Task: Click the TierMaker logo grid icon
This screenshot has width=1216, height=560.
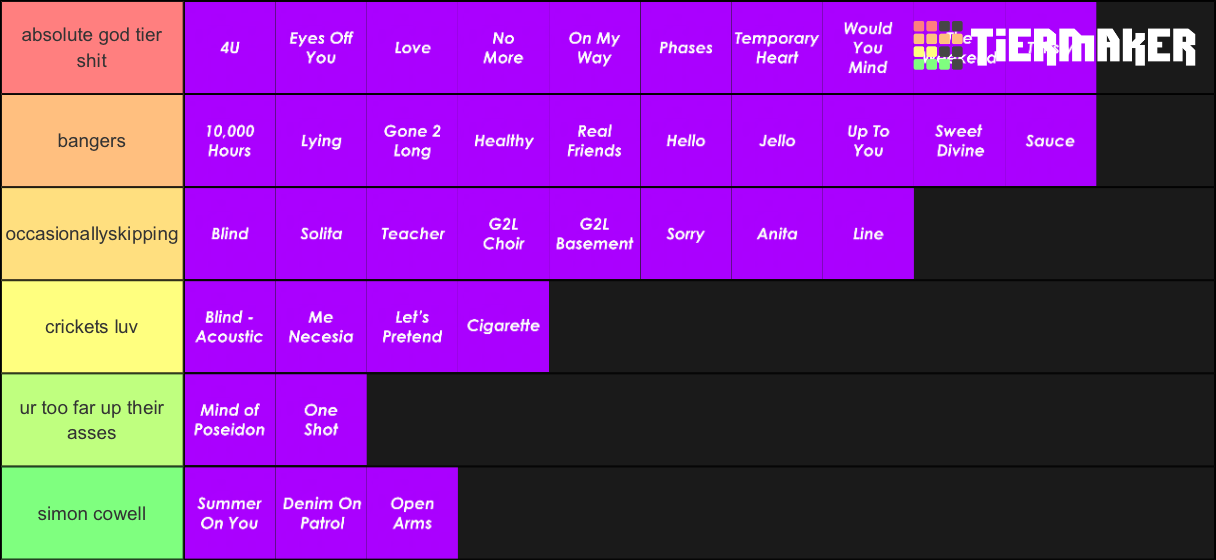Action: (x=938, y=46)
